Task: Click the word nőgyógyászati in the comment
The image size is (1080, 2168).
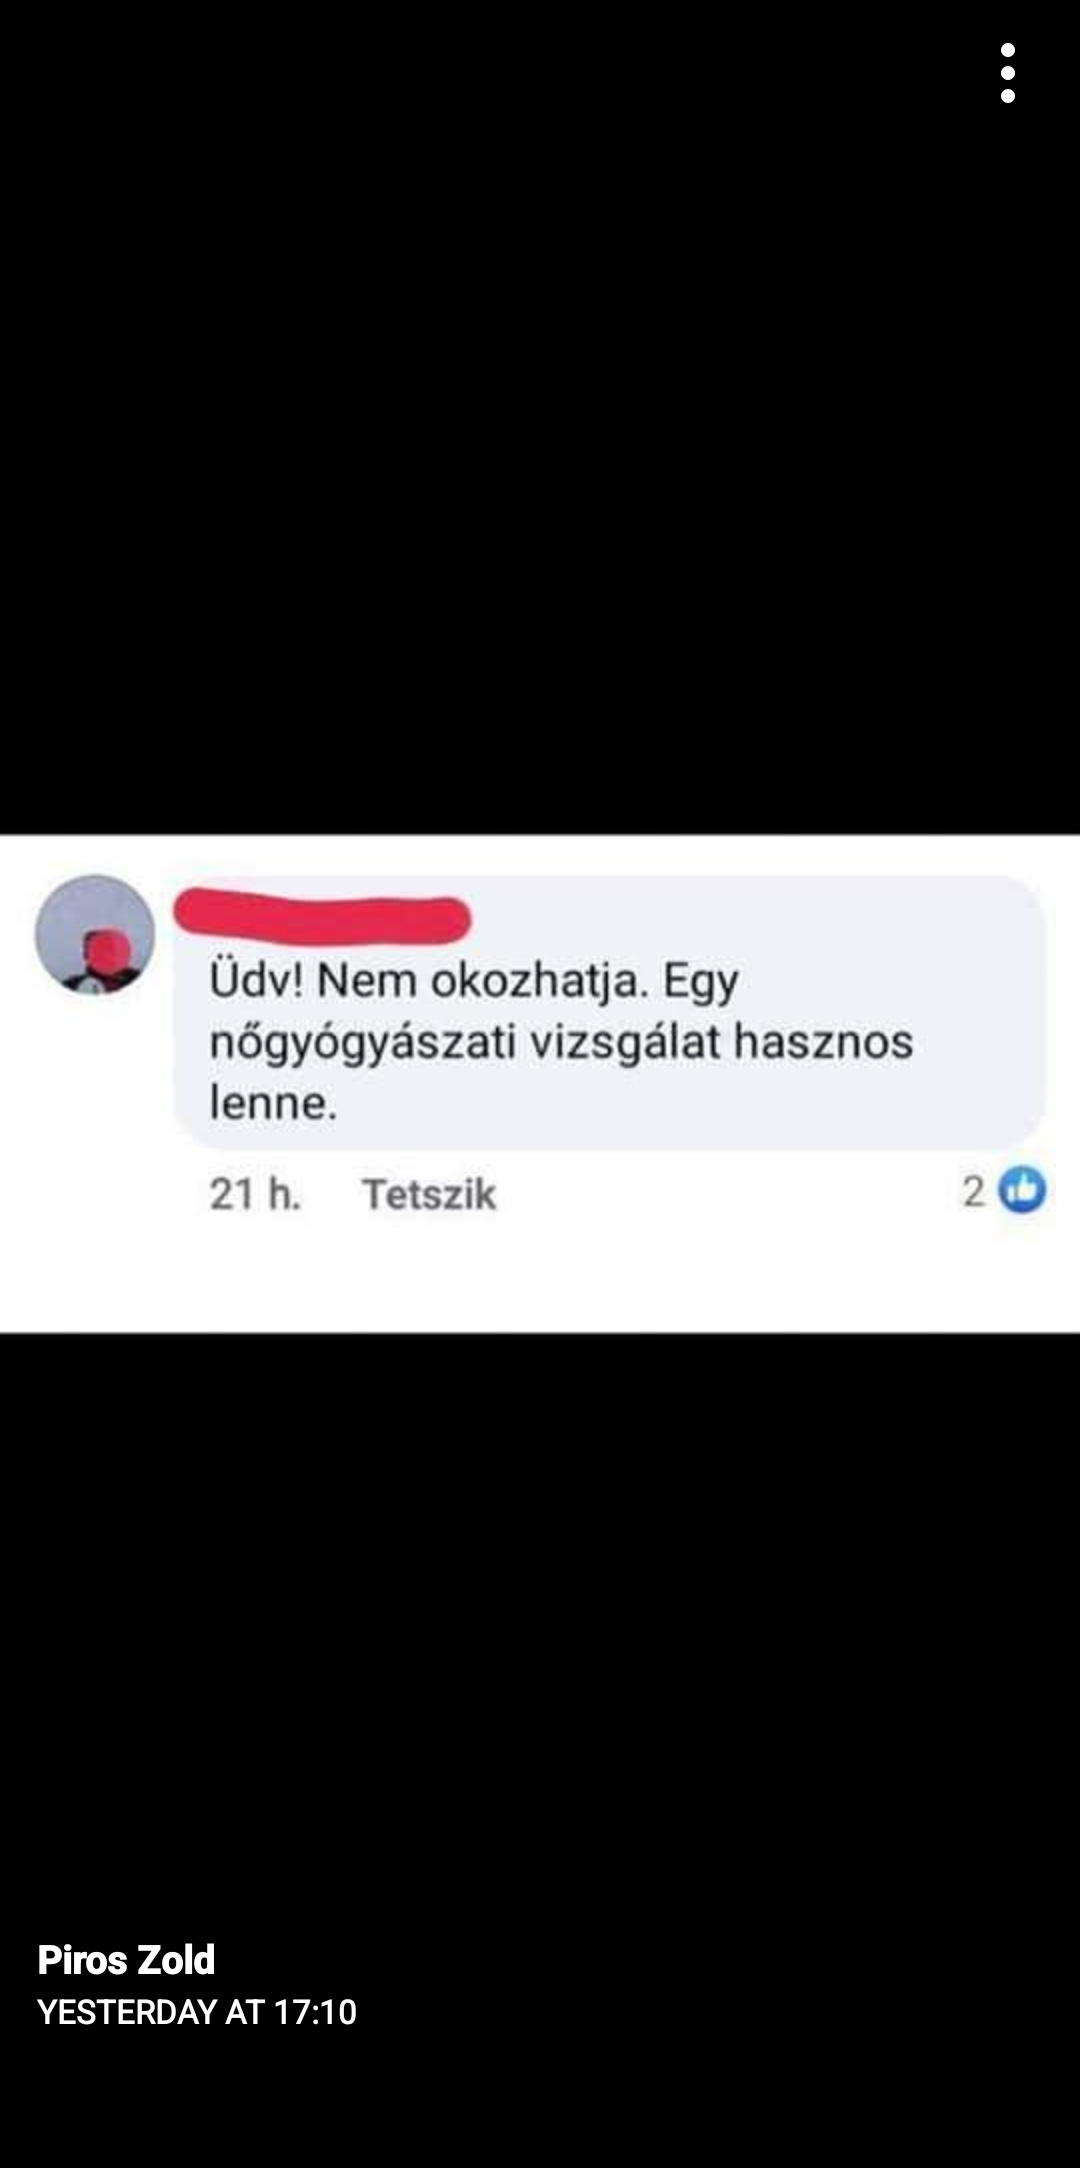Action: click(362, 1043)
